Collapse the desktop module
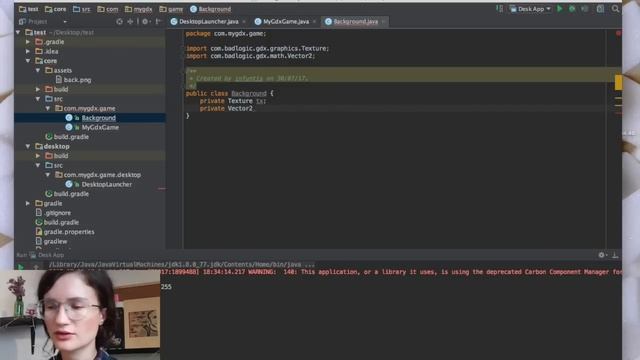This screenshot has width=640, height=360. 28,146
